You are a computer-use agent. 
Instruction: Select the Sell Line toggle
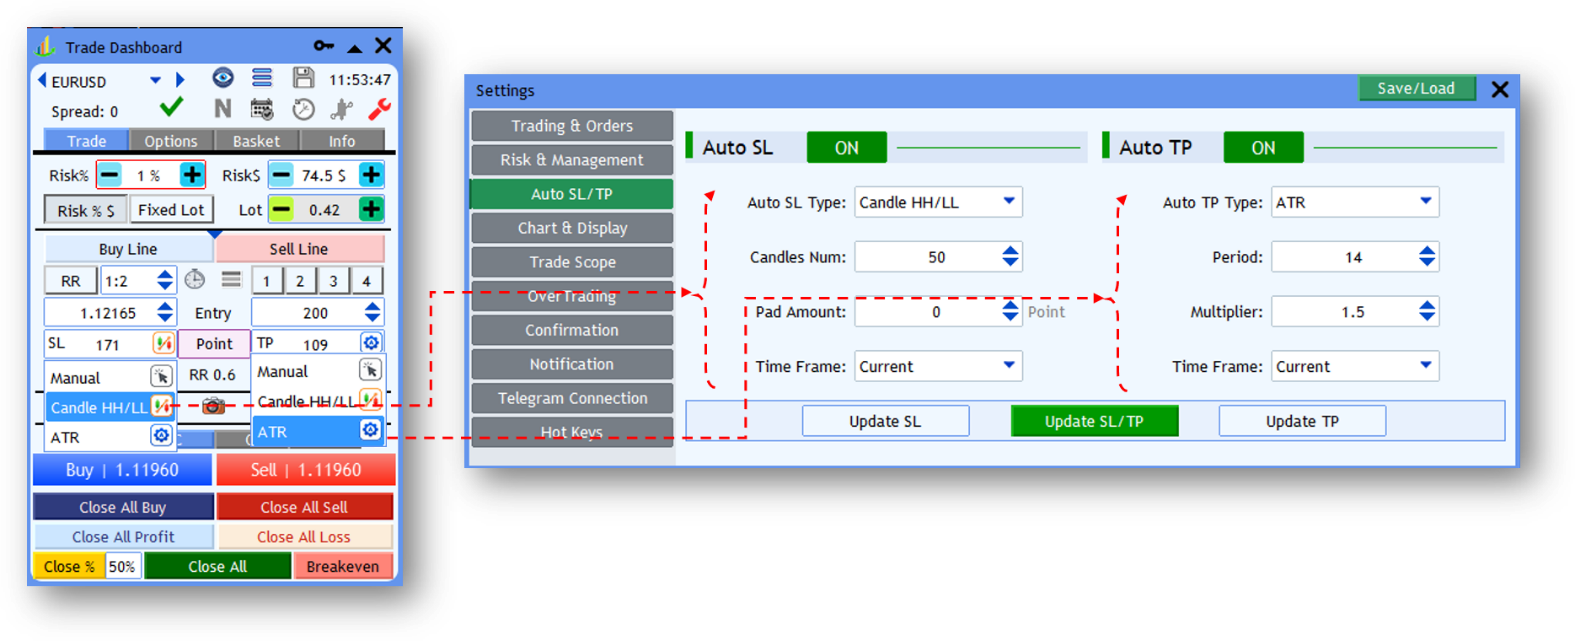pyautogui.click(x=299, y=249)
